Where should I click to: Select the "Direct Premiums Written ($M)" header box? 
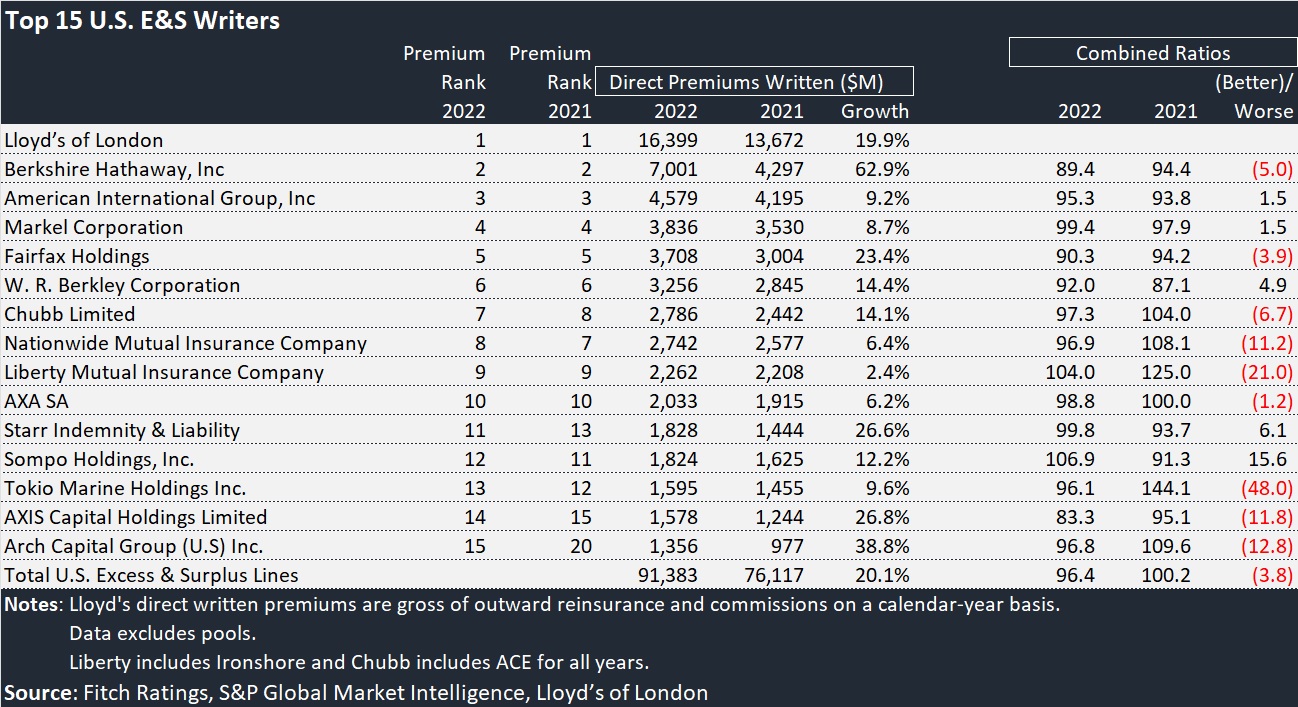tap(754, 82)
